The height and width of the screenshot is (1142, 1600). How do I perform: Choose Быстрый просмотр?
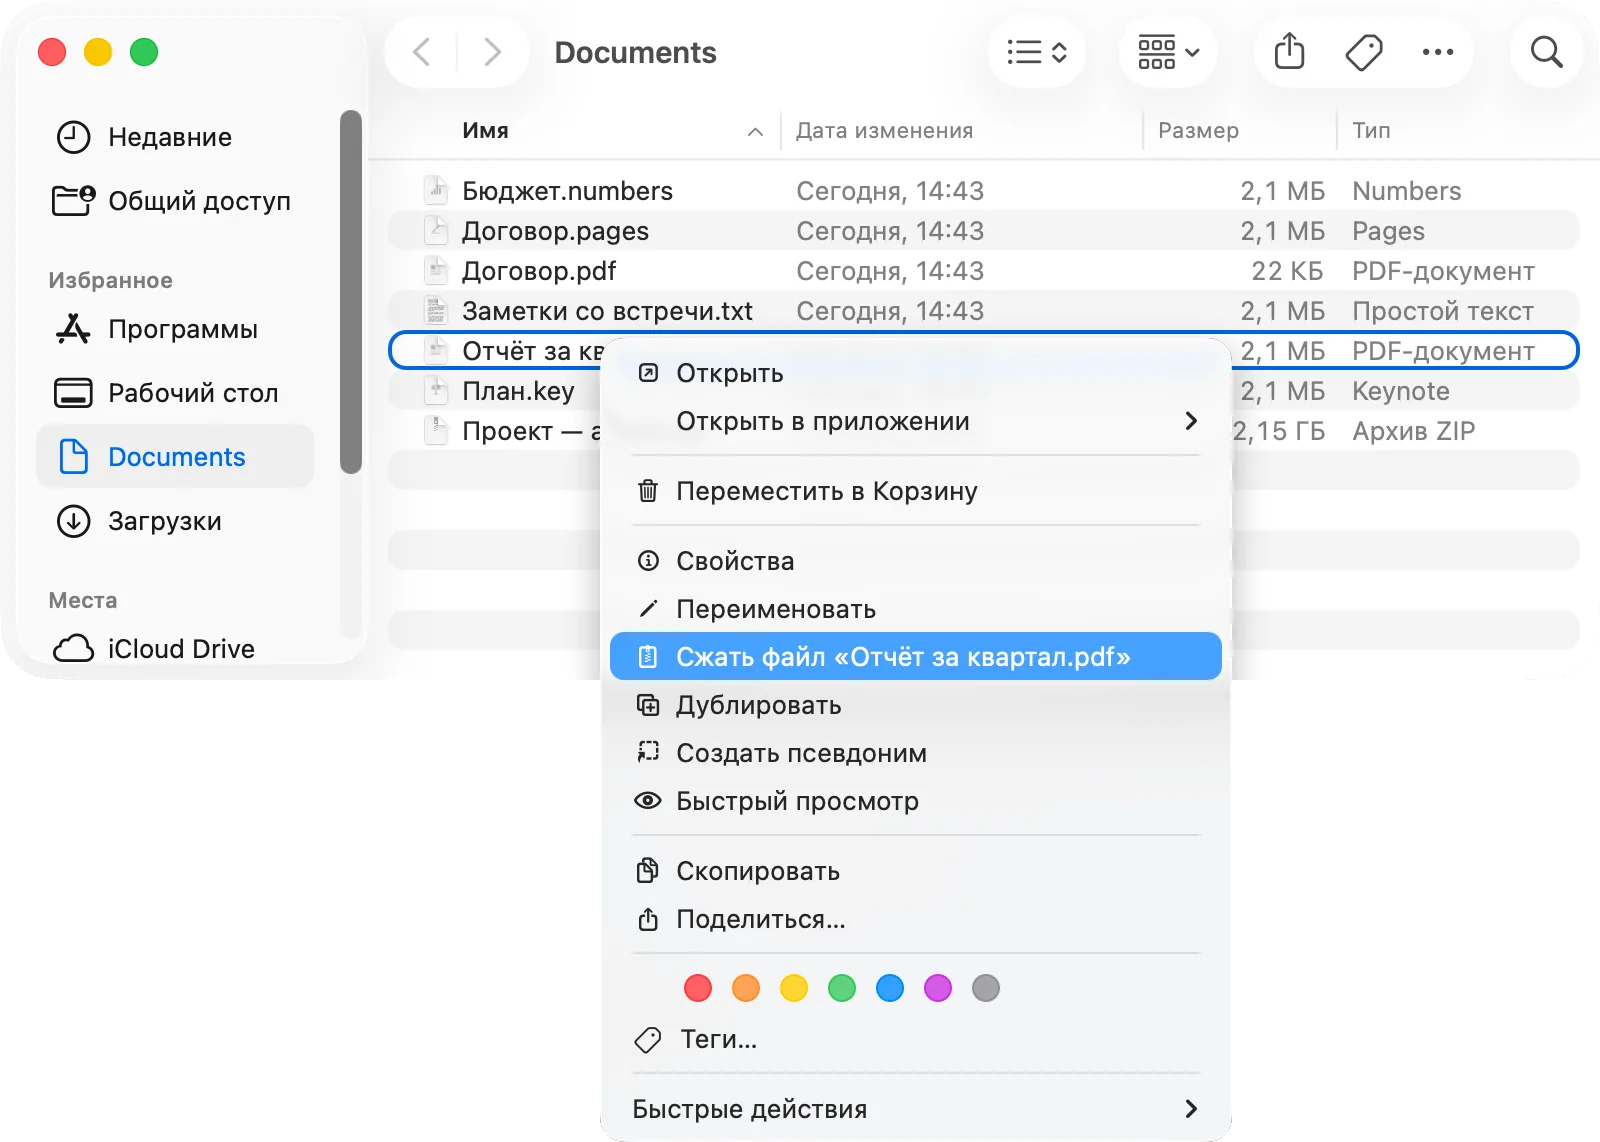916,801
